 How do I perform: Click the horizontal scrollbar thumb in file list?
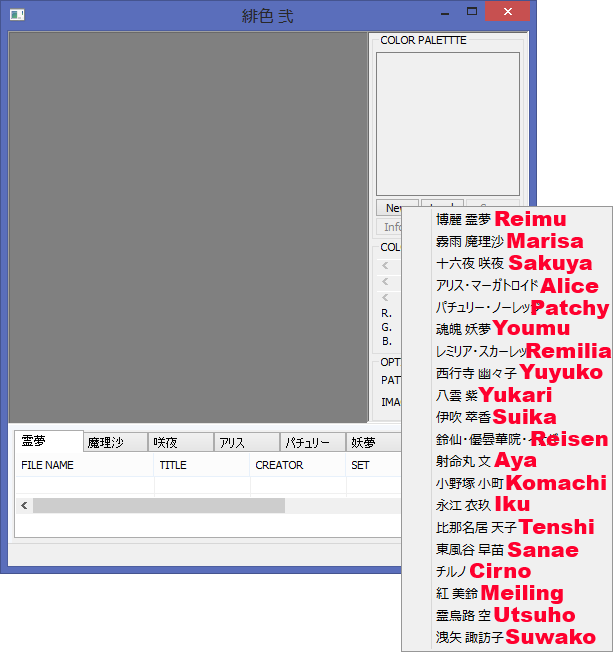(x=159, y=506)
